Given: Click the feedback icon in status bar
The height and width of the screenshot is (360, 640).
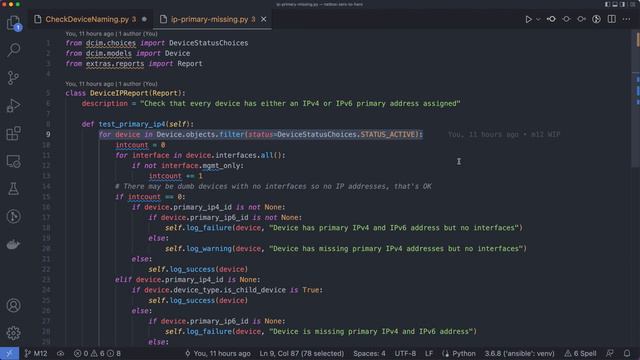Looking at the screenshot, I should (x=610, y=353).
